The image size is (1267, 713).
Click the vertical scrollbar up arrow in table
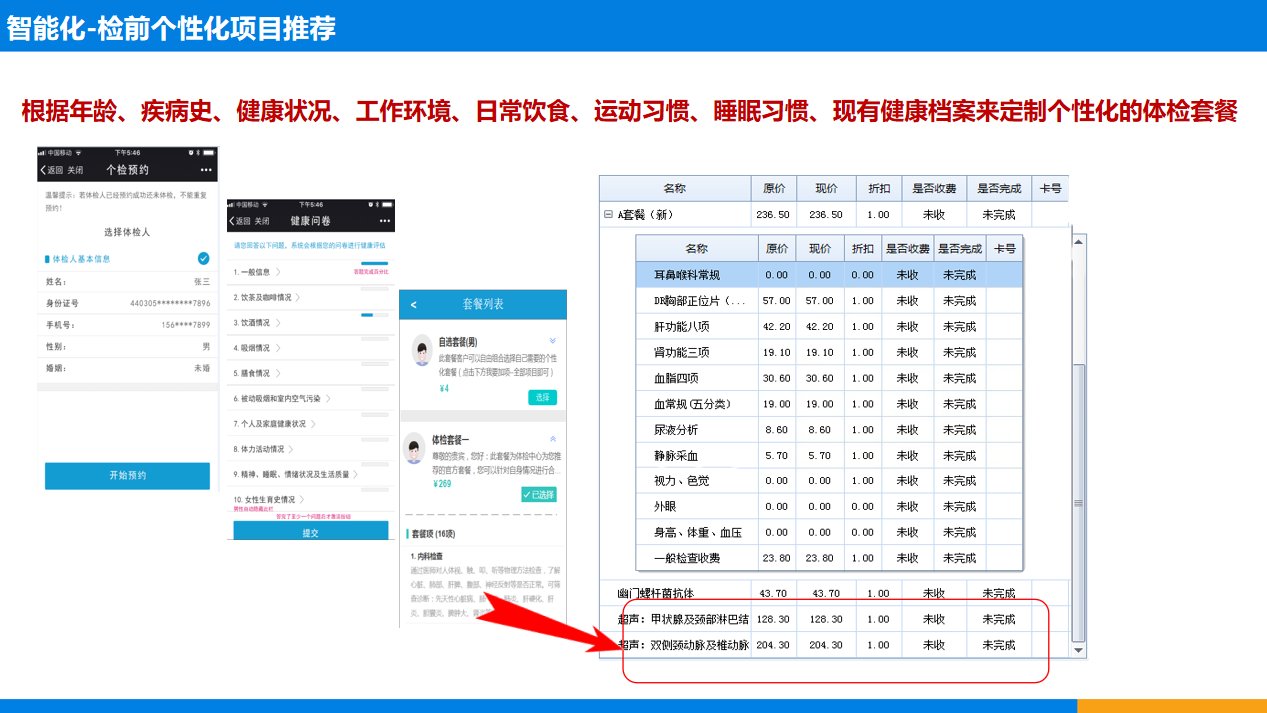[1078, 242]
